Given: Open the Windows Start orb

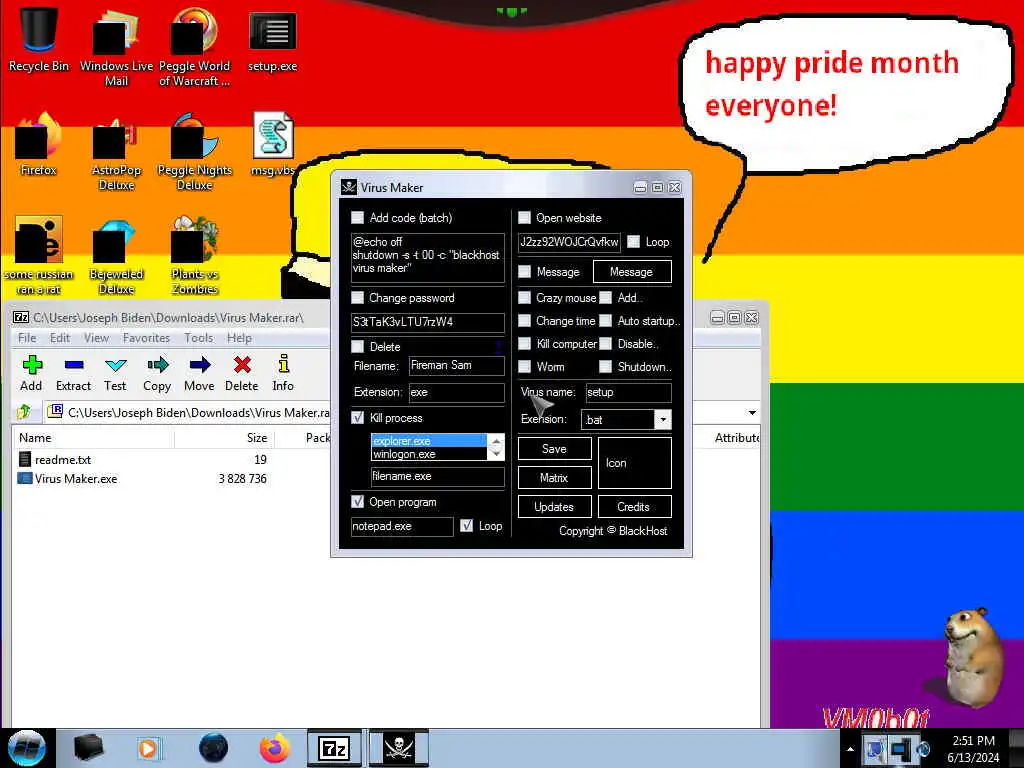Looking at the screenshot, I should tap(27, 748).
